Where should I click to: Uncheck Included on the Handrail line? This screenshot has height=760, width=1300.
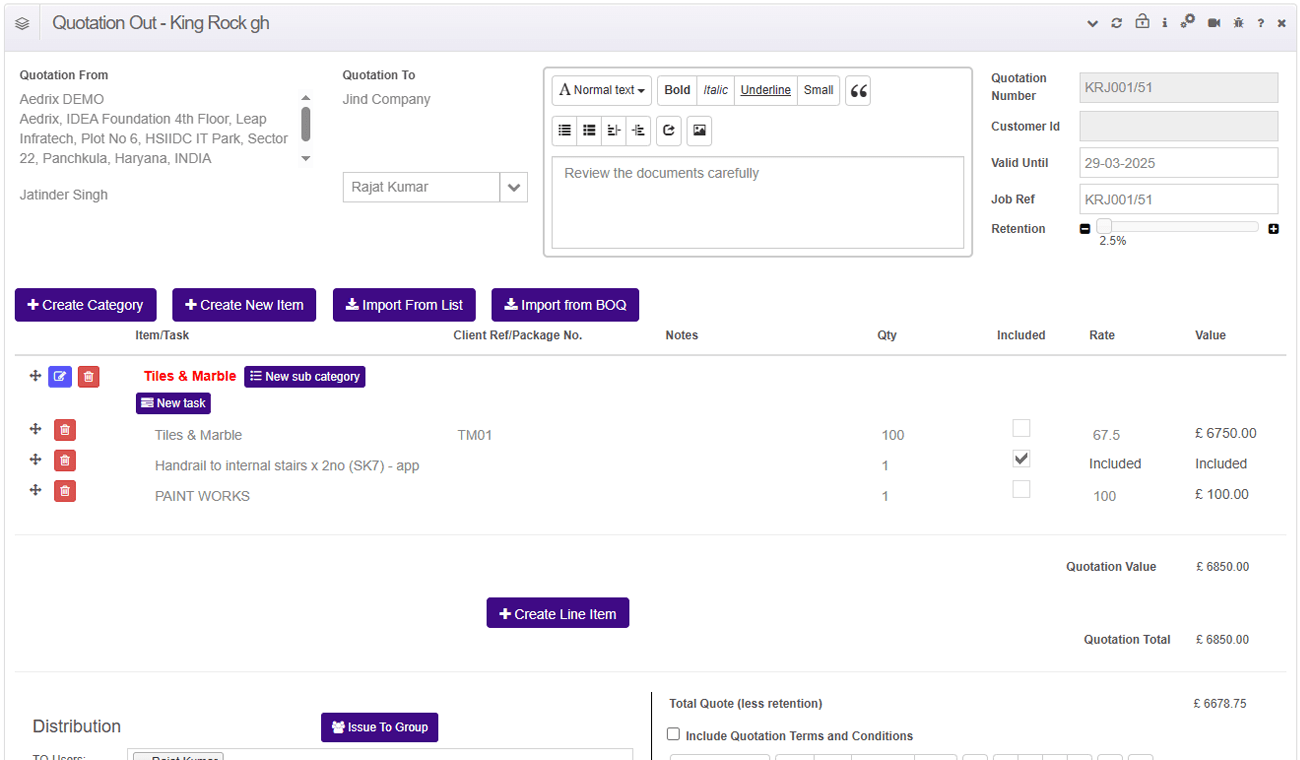pos(1021,458)
